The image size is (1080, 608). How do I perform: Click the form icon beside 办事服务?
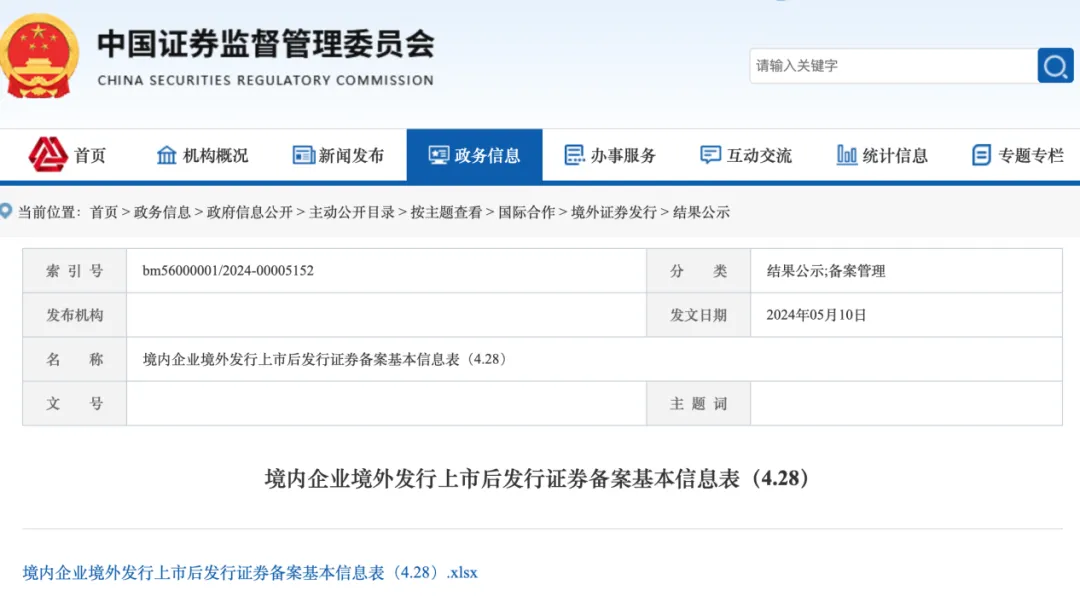click(x=574, y=155)
